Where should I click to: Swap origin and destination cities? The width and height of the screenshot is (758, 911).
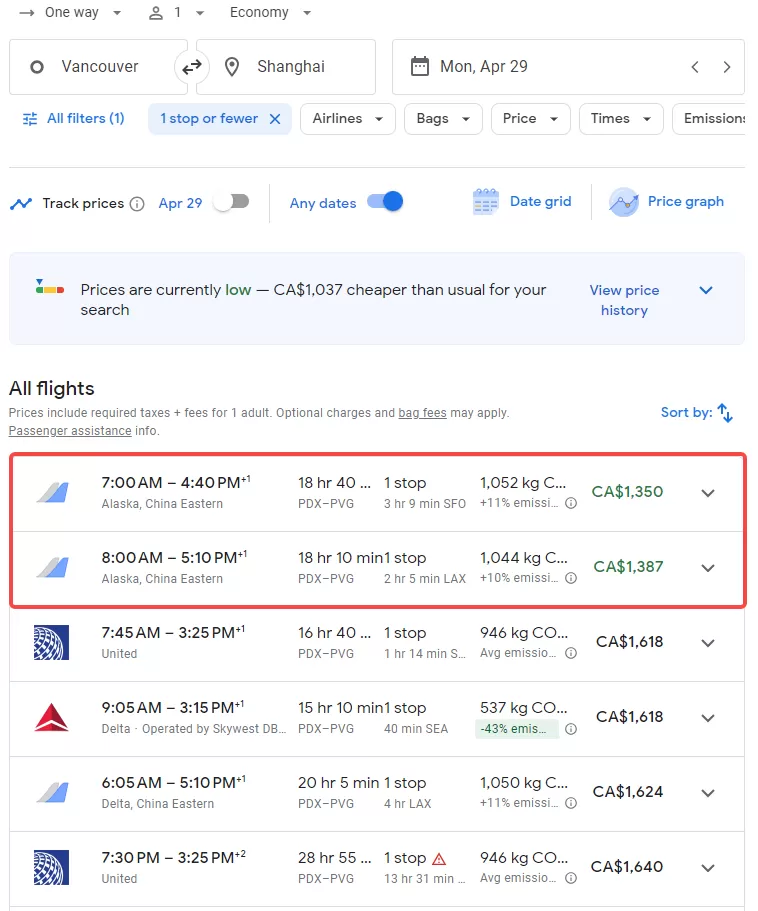pos(192,67)
